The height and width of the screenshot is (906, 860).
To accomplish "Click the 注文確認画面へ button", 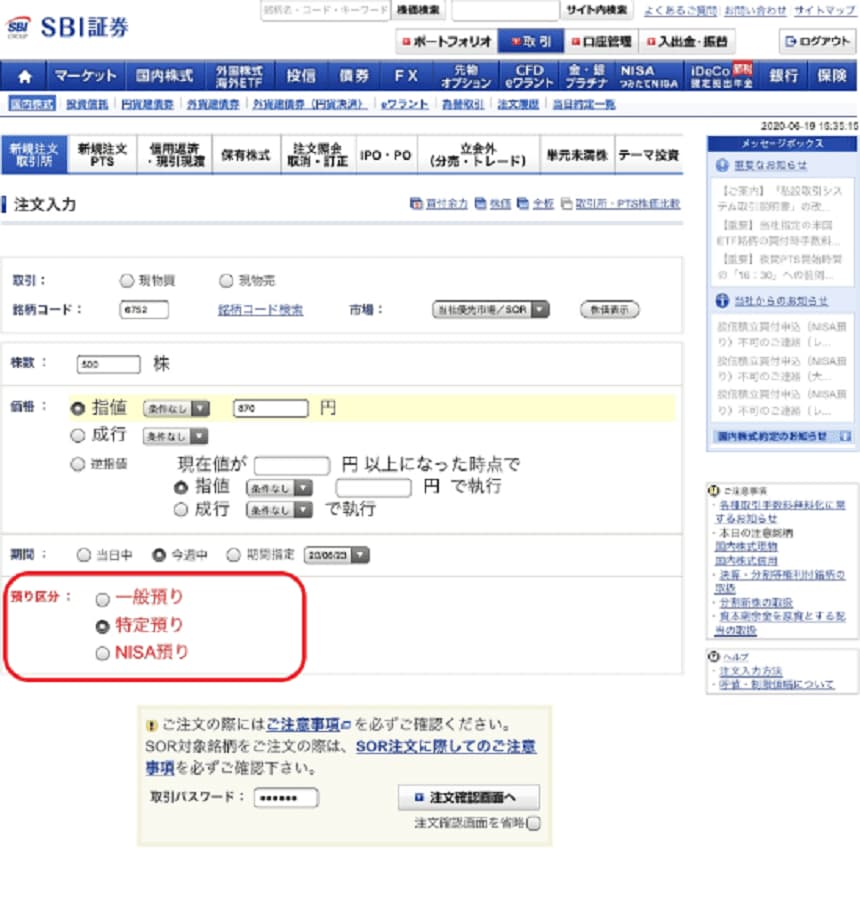I will click(x=469, y=798).
